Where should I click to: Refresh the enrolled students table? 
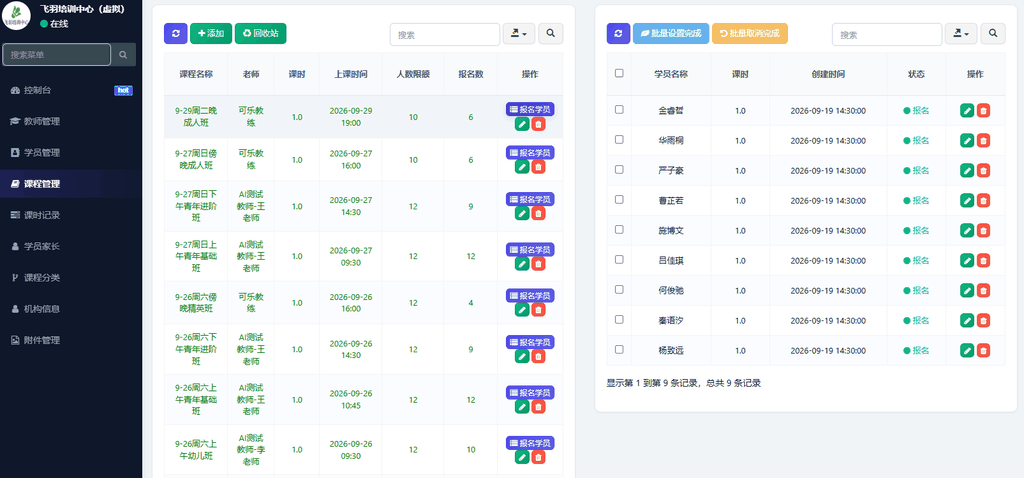618,33
